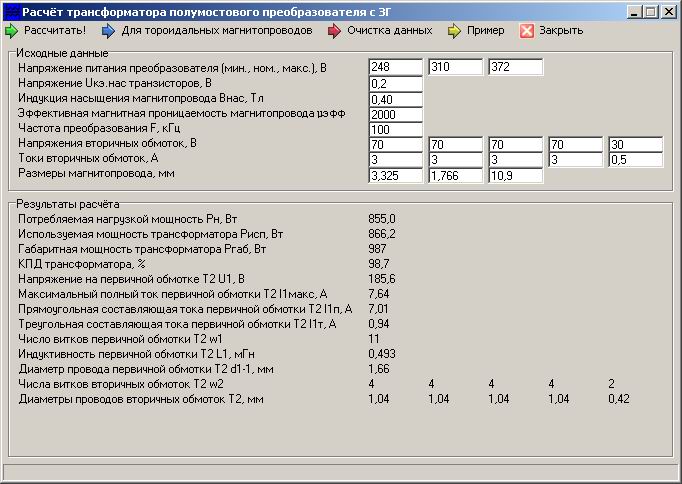Select the fifth secondary current field 0,5

click(635, 160)
